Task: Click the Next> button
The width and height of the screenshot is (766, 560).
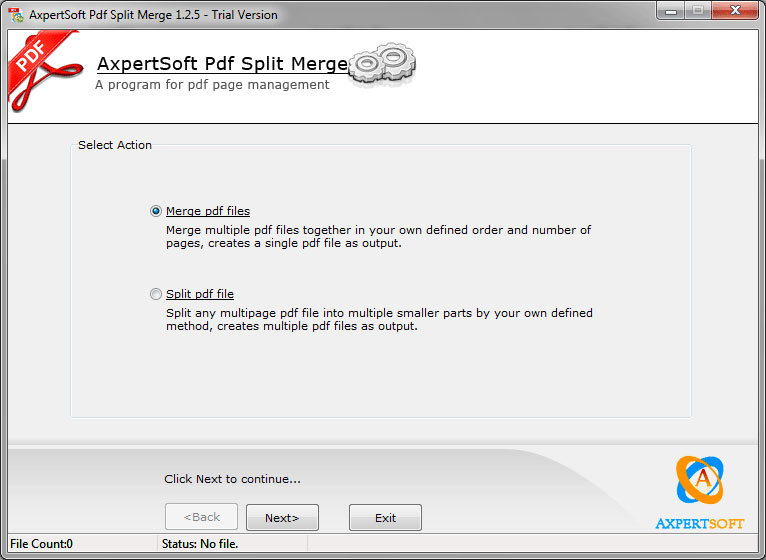Action: point(282,517)
